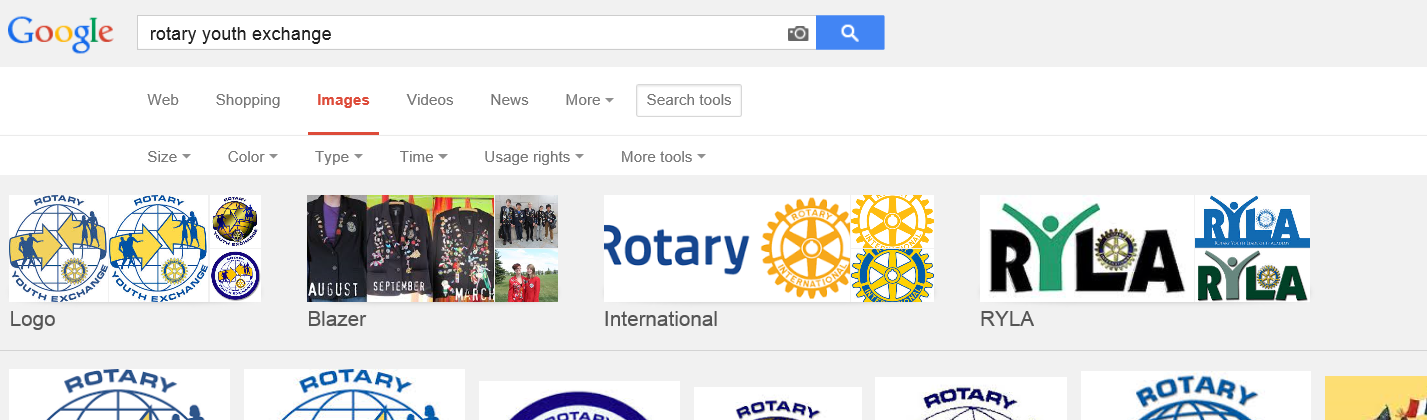The width and height of the screenshot is (1427, 420).
Task: Expand the Time filter dropdown
Action: (x=423, y=157)
